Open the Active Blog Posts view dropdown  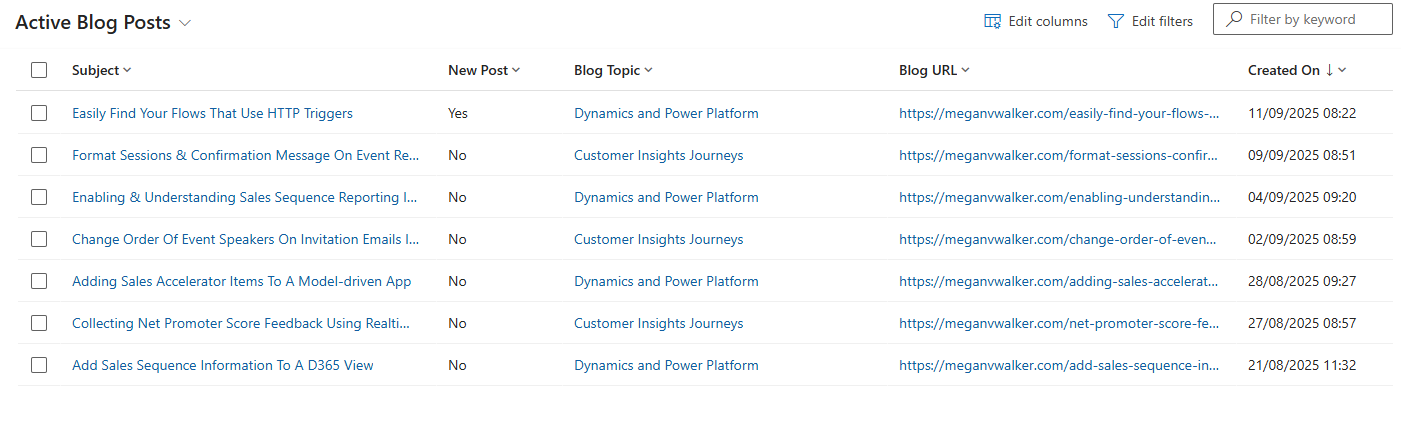pos(185,24)
